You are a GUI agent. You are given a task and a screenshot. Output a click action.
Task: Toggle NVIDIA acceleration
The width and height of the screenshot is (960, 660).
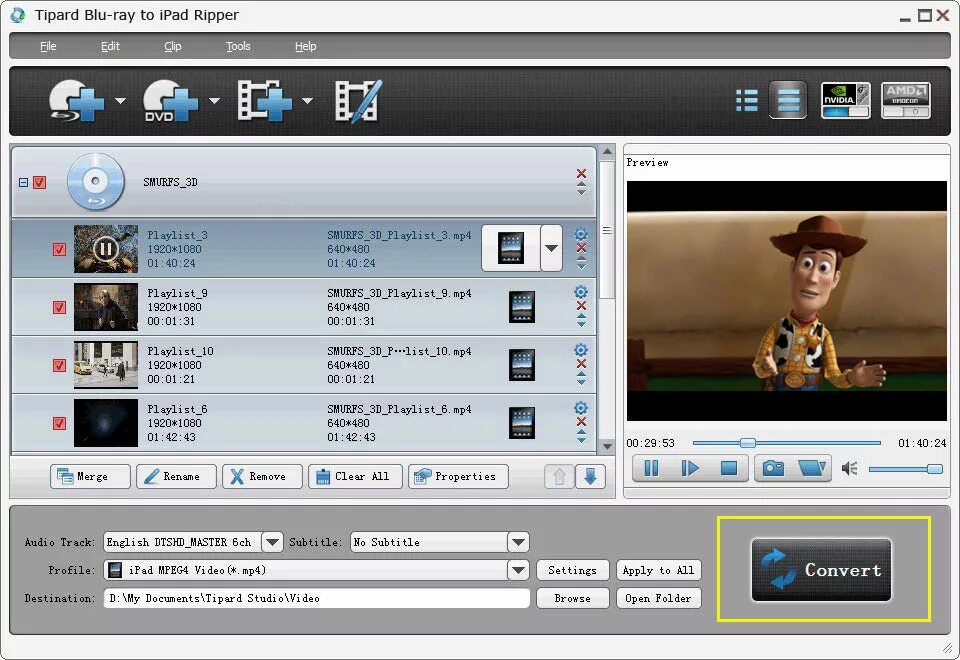point(846,100)
